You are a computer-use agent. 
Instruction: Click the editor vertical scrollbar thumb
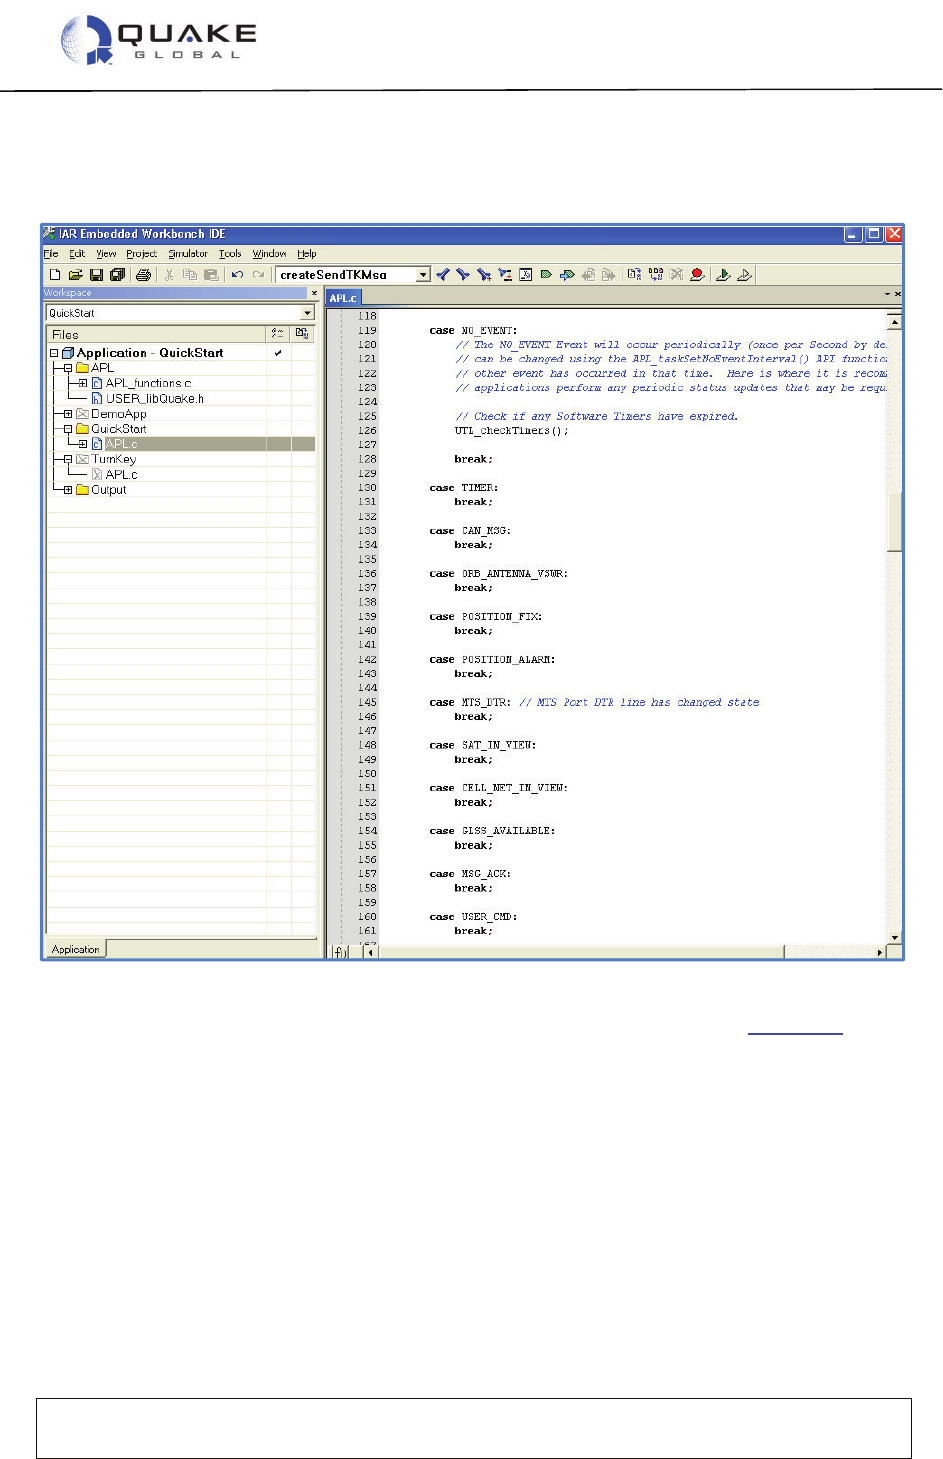[x=894, y=520]
